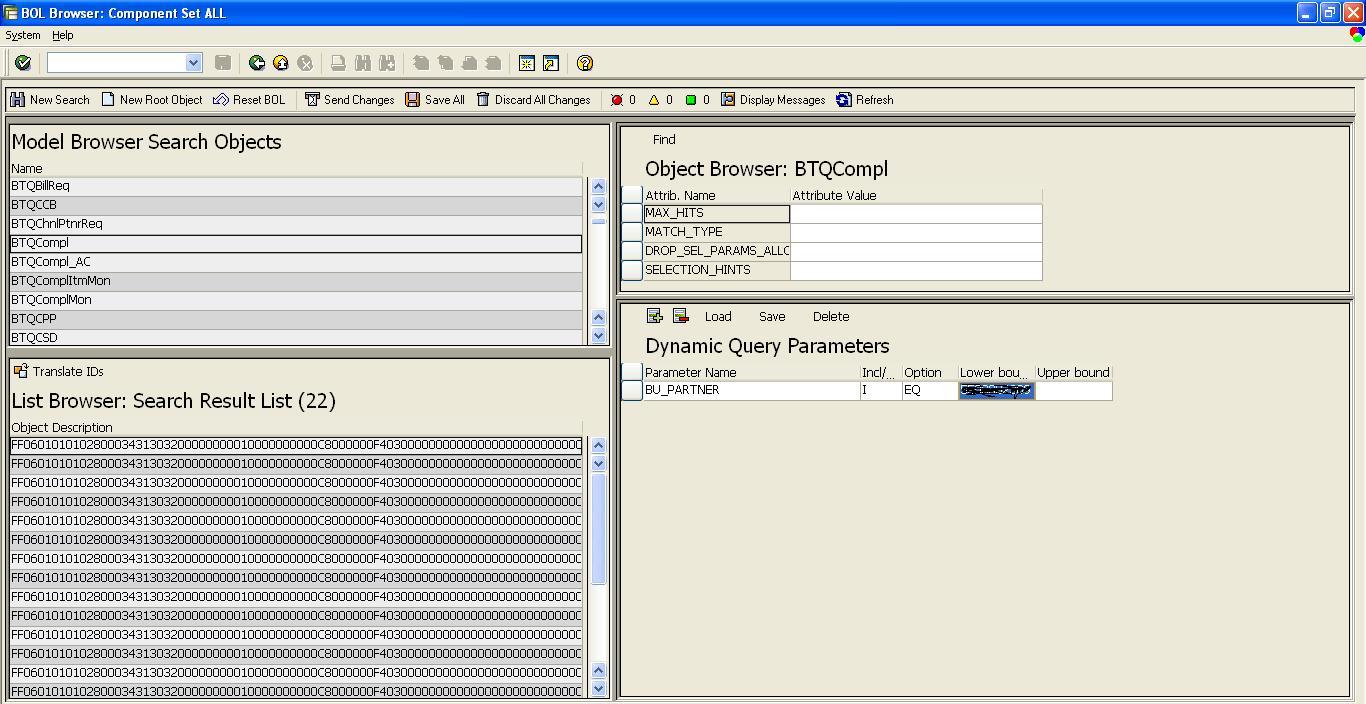Select BTQComplItmMon in the search objects list
This screenshot has height=704, width=1366.
pos(61,281)
